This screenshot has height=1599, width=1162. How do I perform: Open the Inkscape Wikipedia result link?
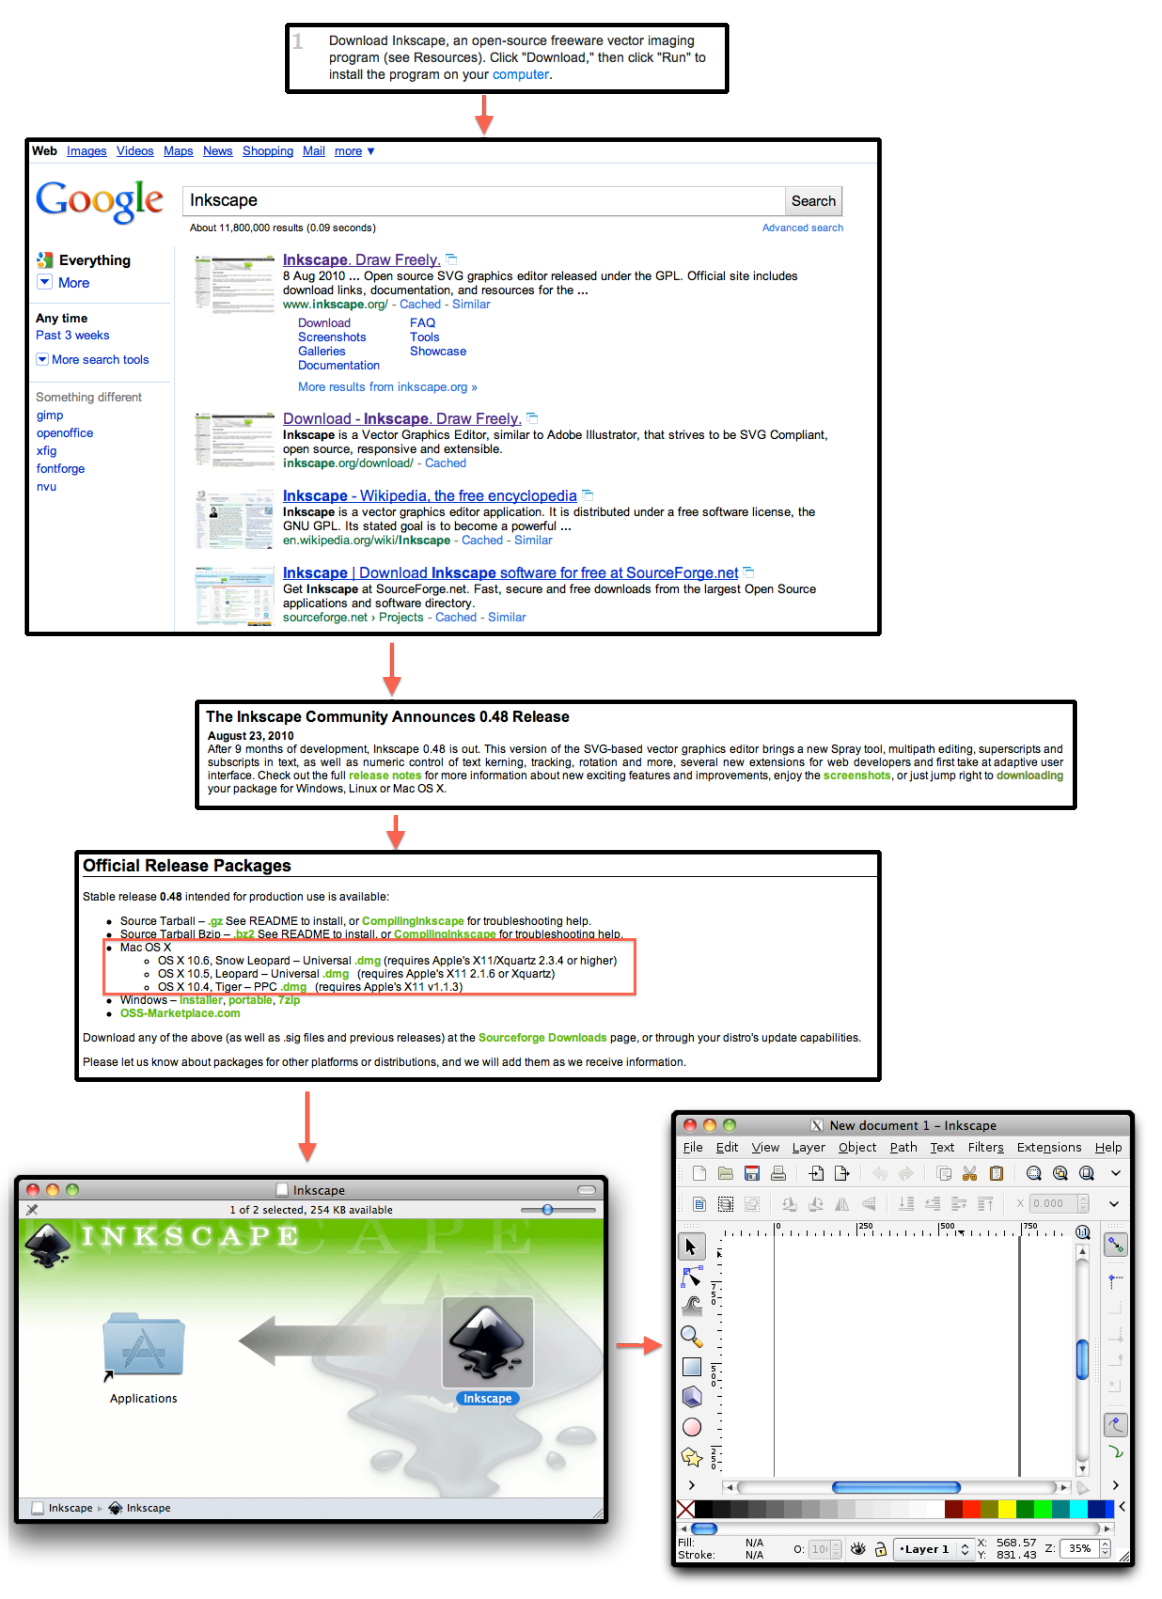click(x=430, y=496)
